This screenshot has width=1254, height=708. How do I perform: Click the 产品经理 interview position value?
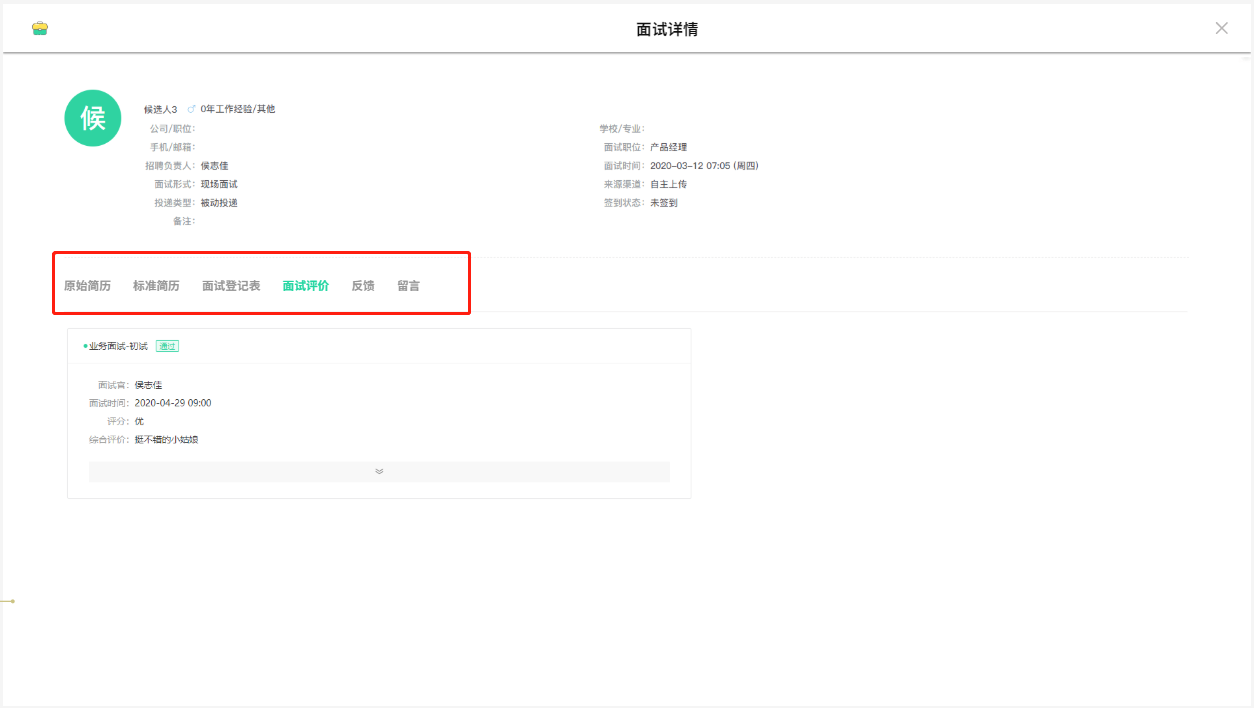(668, 147)
